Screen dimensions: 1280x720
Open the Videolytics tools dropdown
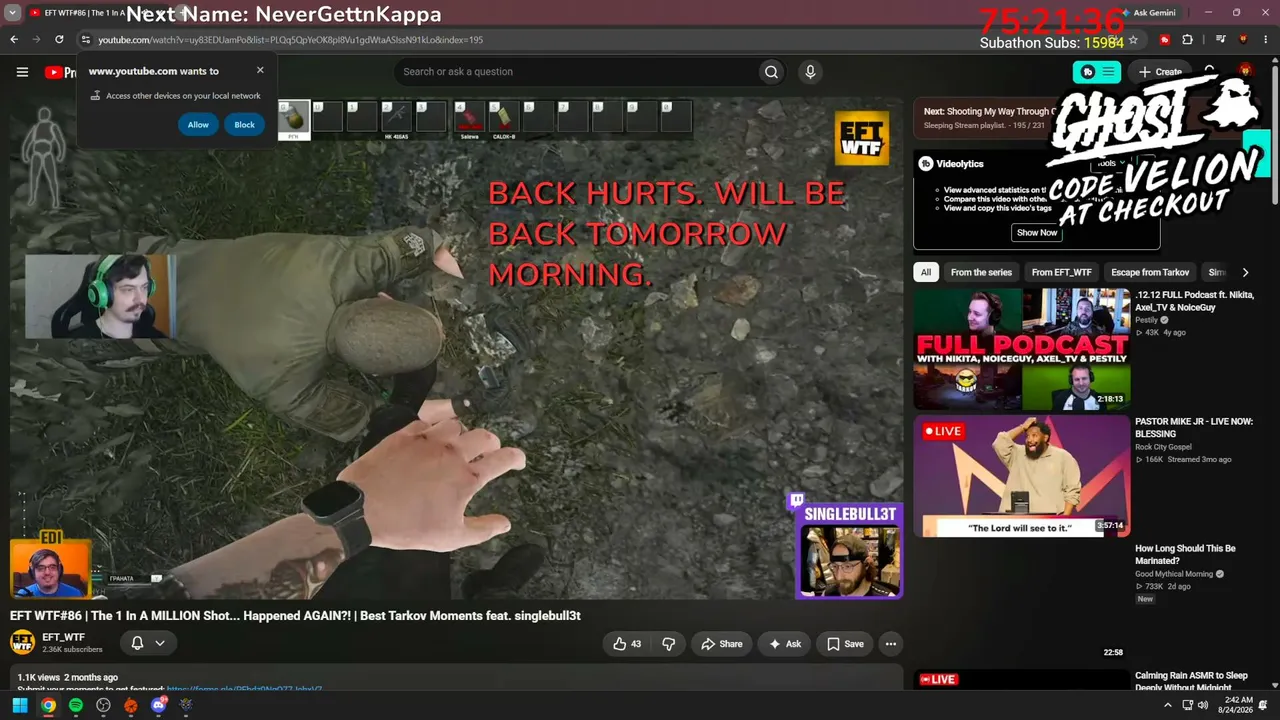point(1110,164)
